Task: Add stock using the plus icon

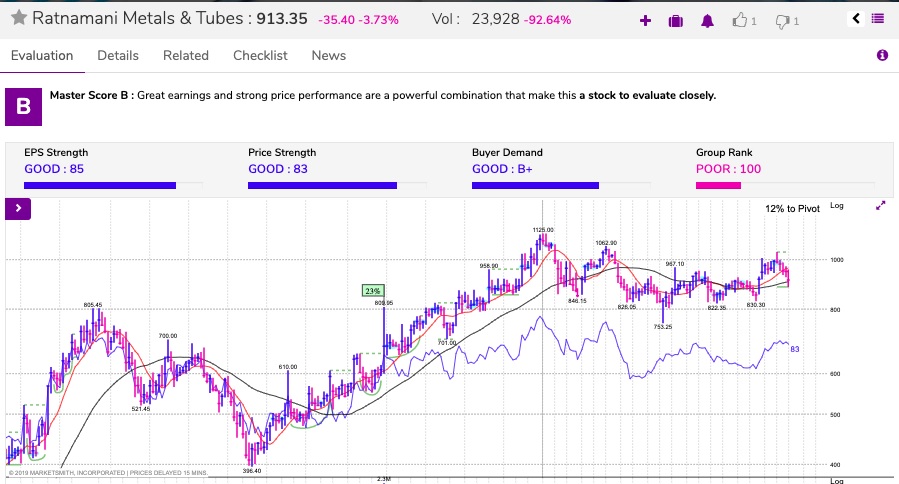Action: pos(645,20)
